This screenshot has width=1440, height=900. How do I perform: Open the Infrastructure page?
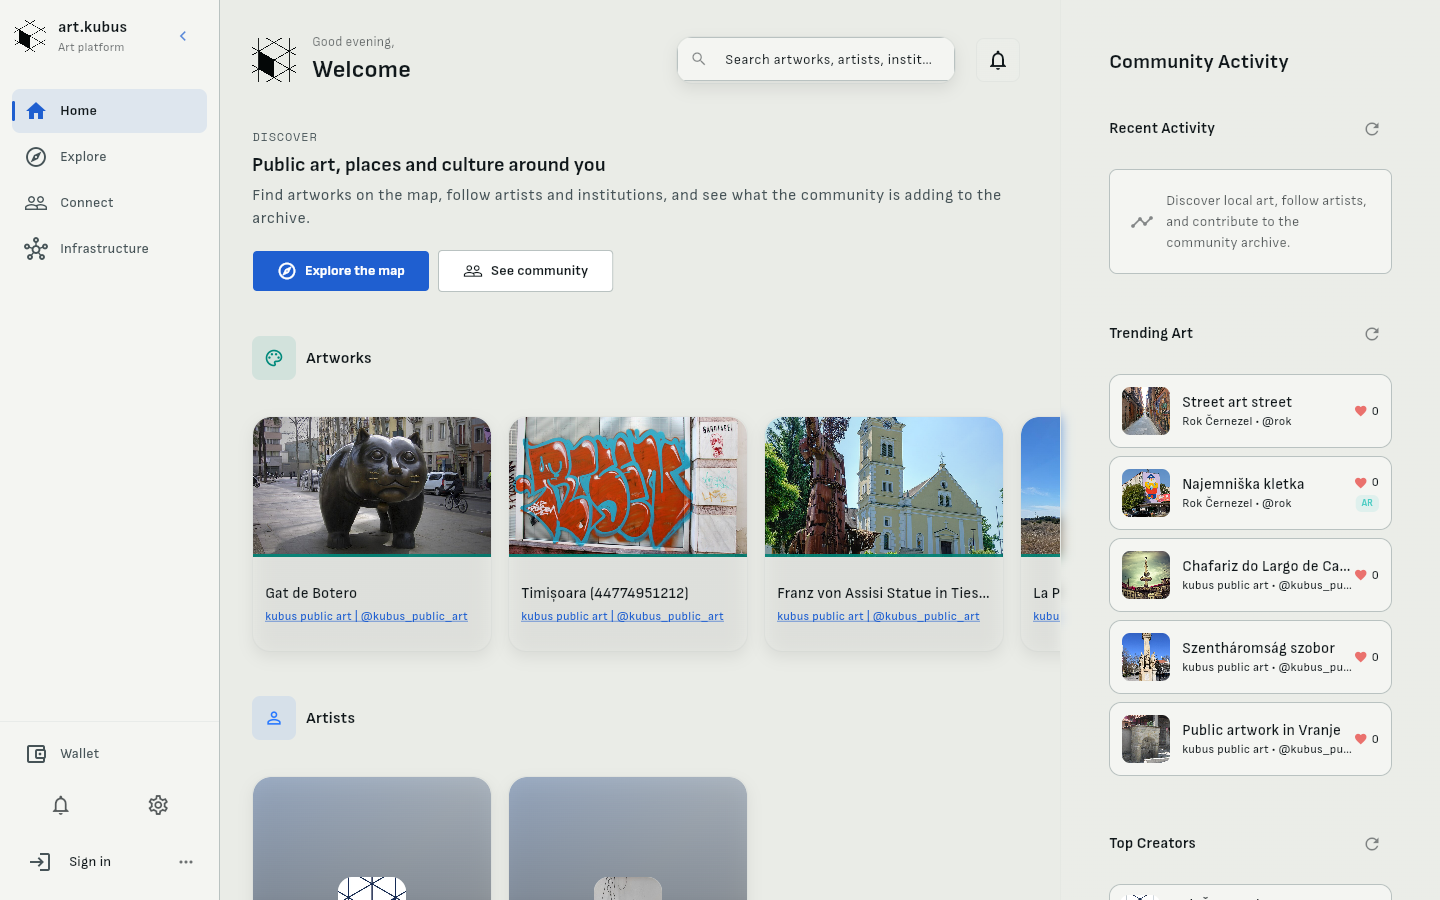pos(110,249)
